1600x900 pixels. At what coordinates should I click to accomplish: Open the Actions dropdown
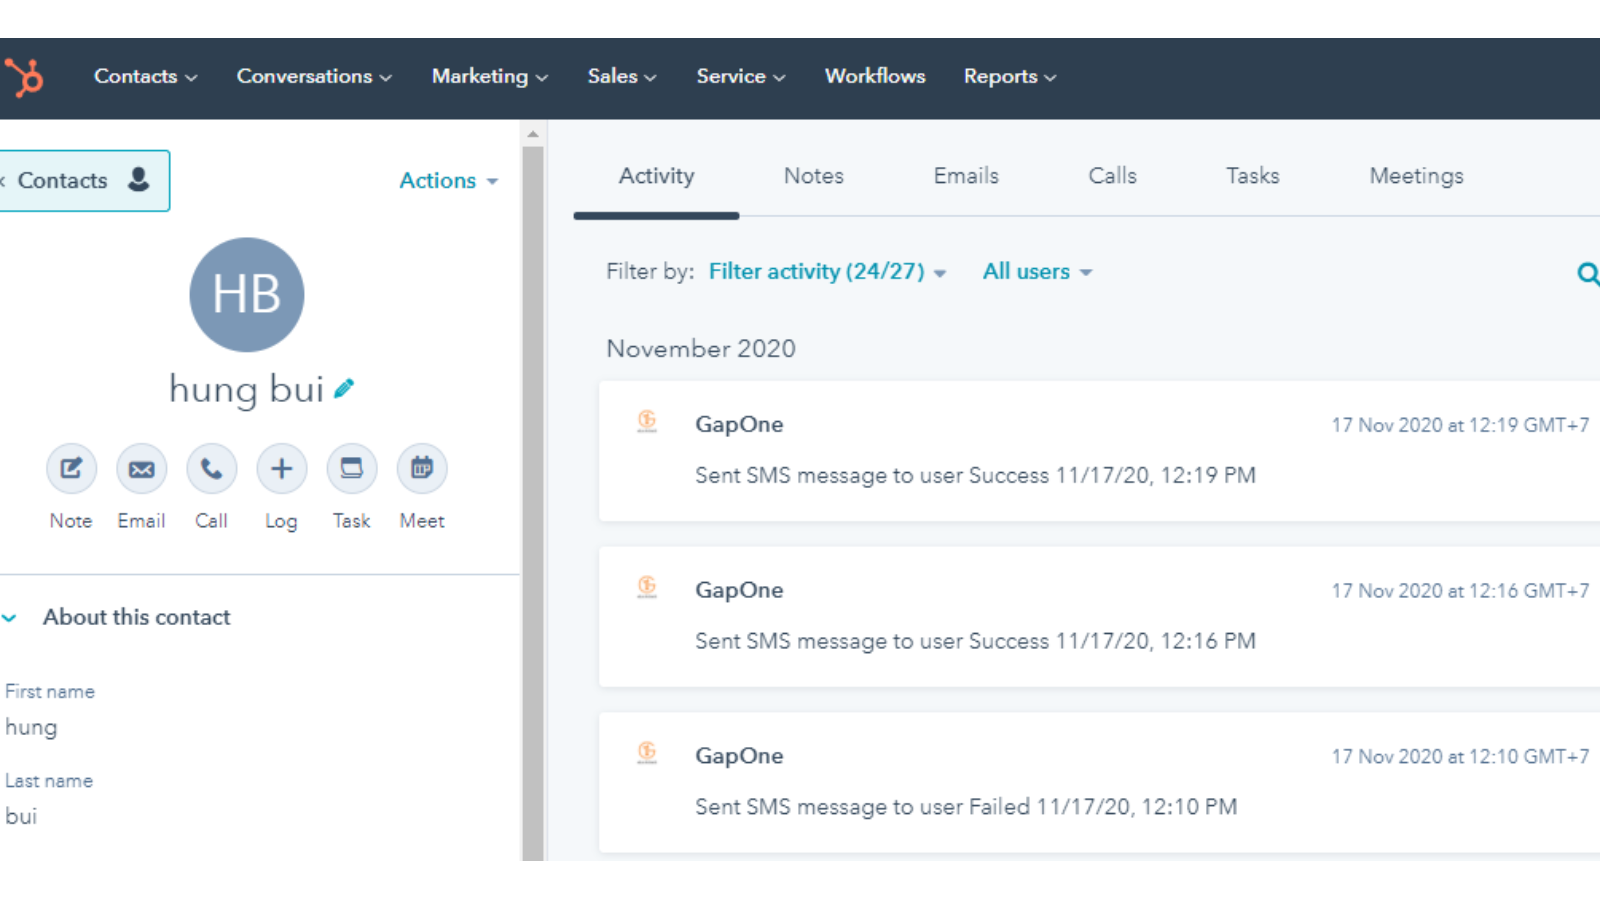point(448,181)
